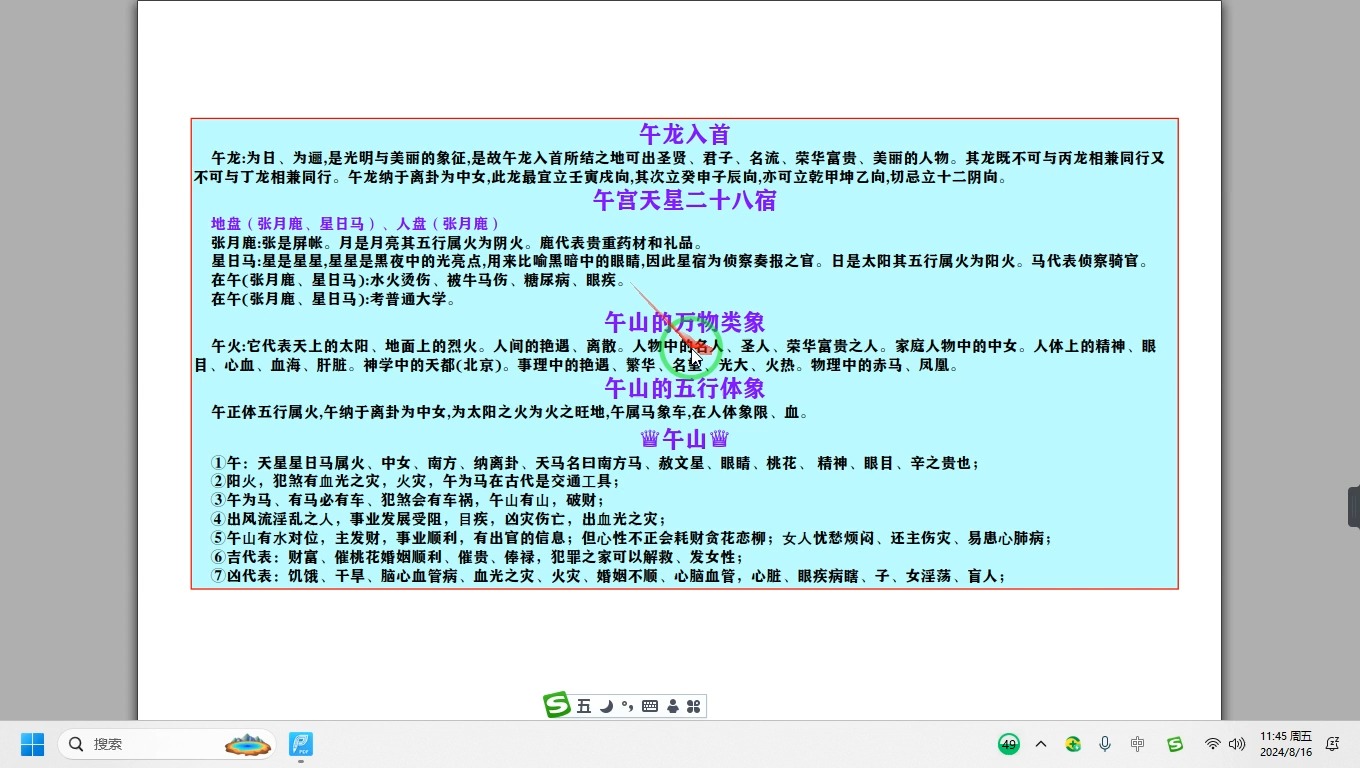
Task: Click item ⑥吉代表：财富
Action: pyautogui.click(x=476, y=557)
